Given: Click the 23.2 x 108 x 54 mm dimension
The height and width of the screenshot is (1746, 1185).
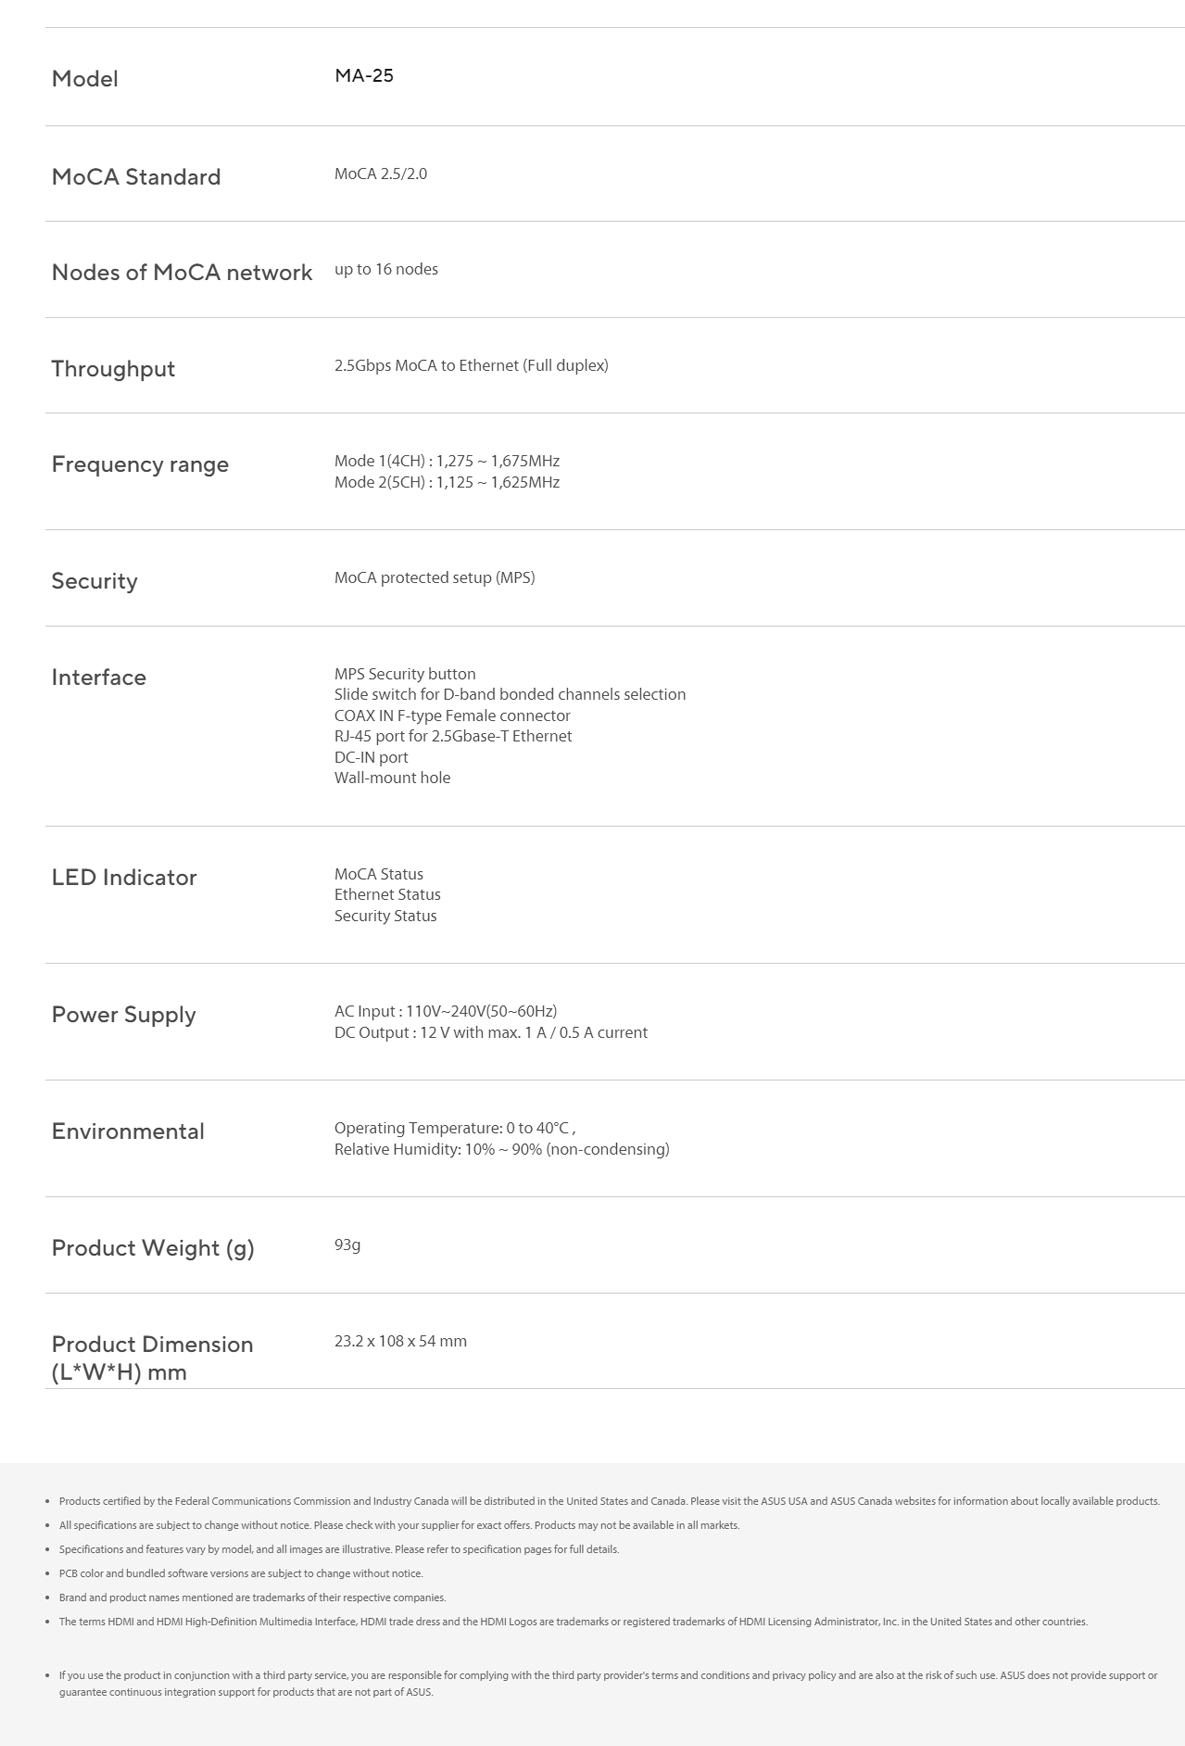Looking at the screenshot, I should [400, 1341].
